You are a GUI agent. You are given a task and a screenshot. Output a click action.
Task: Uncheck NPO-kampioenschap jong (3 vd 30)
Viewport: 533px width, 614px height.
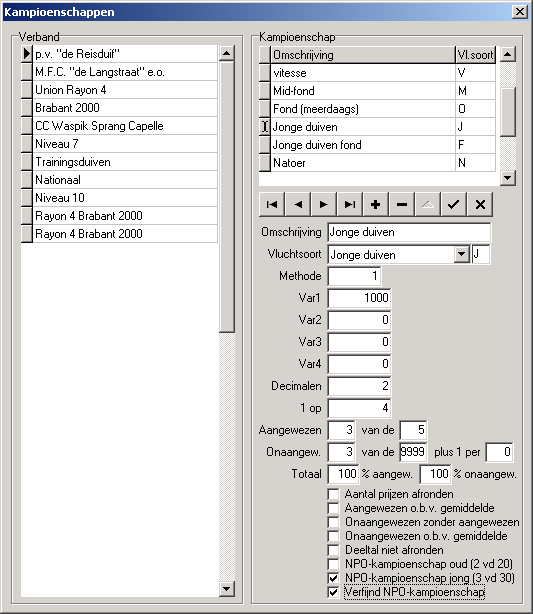[x=333, y=578]
